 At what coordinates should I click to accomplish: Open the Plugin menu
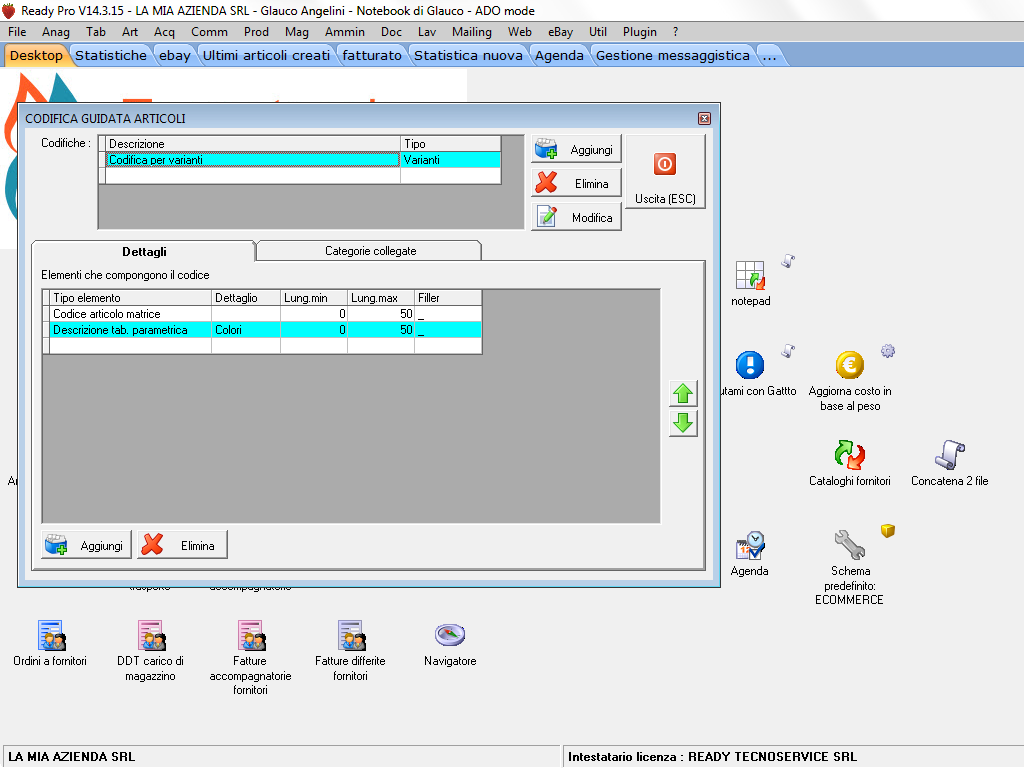click(639, 32)
